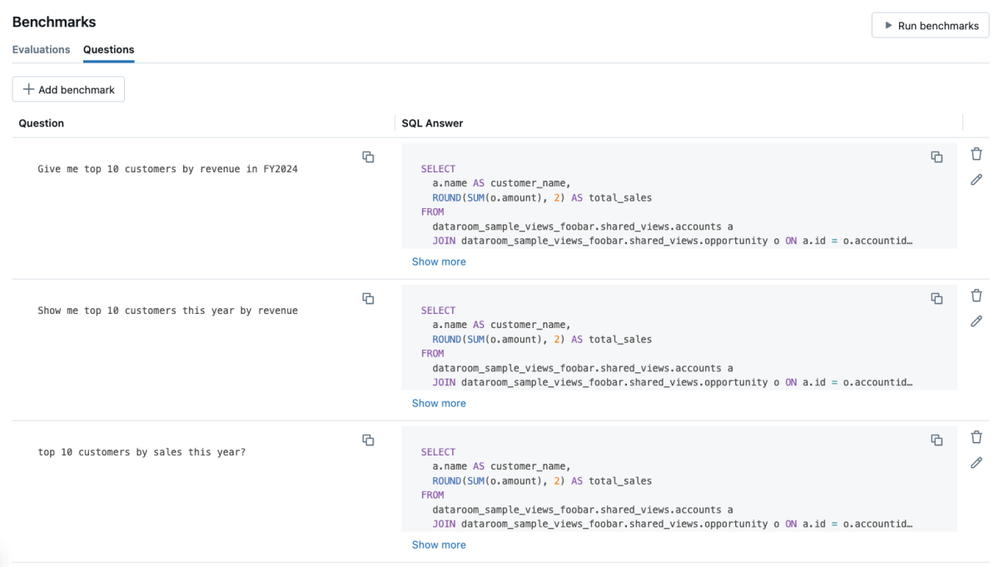The width and height of the screenshot is (999, 567).
Task: Copy SQL answer for FY2024 revenue question
Action: [936, 157]
